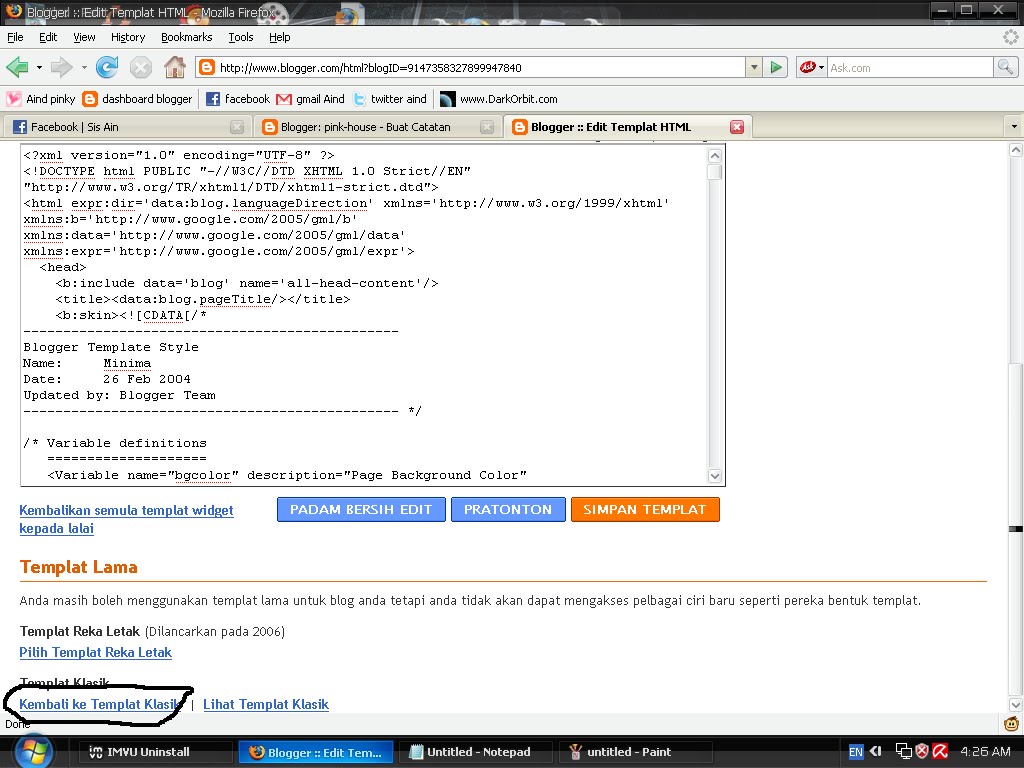Click the smiley icon in the status bar
The image size is (1024, 768).
(1011, 723)
